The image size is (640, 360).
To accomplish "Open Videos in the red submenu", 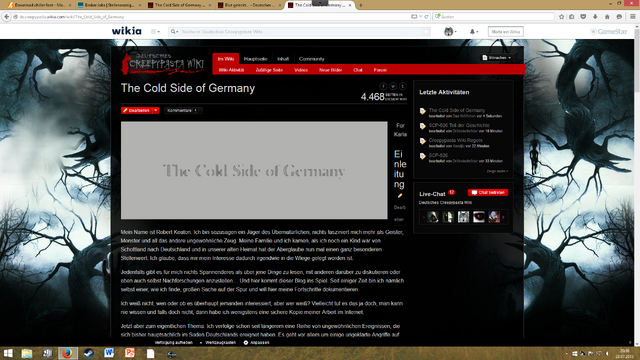I will pyautogui.click(x=301, y=70).
